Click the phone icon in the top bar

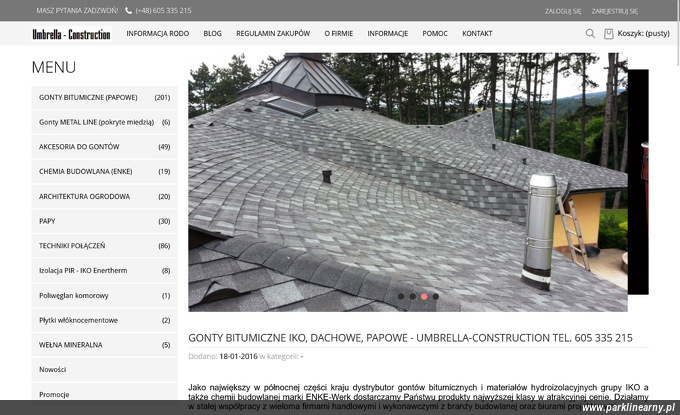click(x=128, y=10)
